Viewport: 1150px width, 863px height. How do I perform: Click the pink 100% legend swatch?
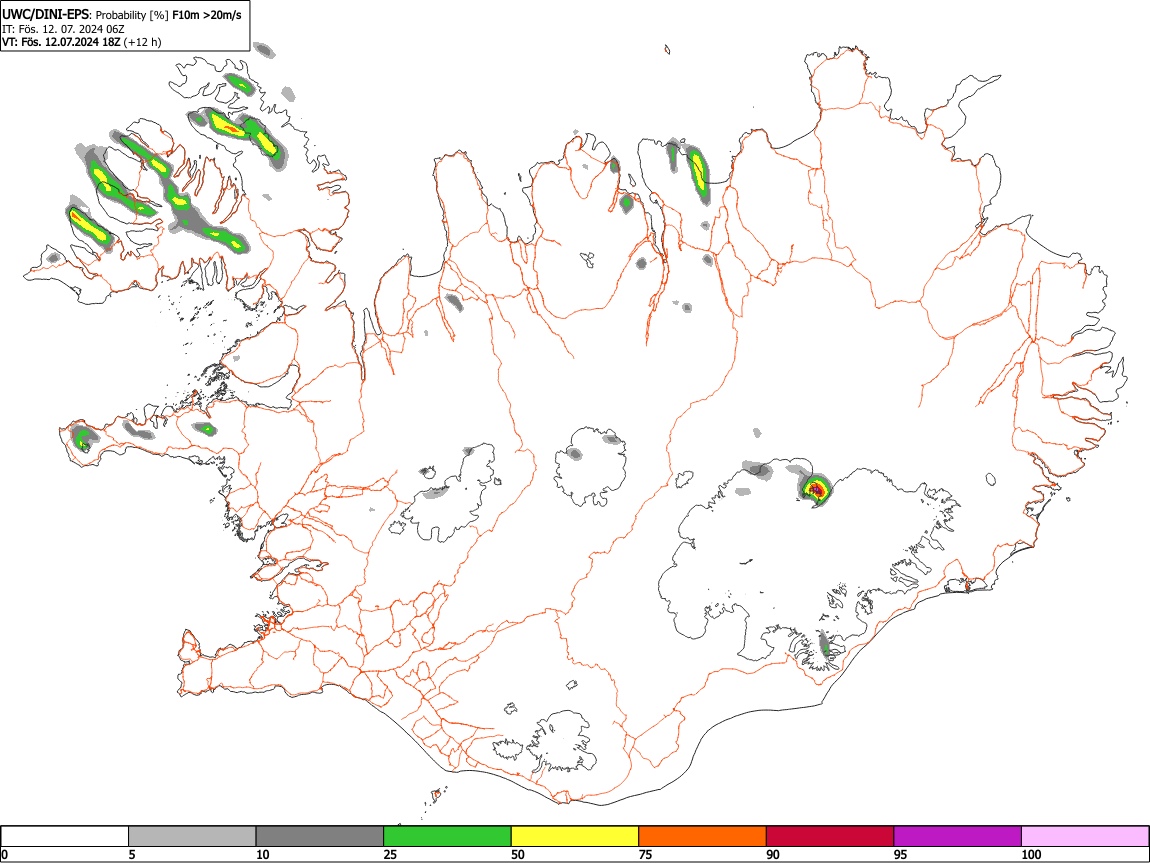click(x=1085, y=837)
